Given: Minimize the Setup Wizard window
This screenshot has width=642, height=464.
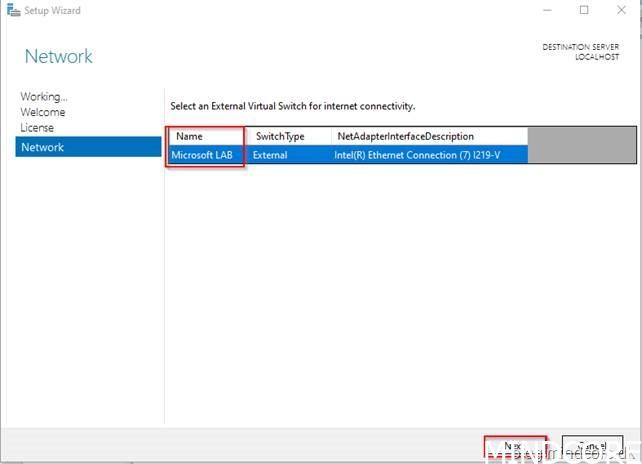Looking at the screenshot, I should pos(546,11).
